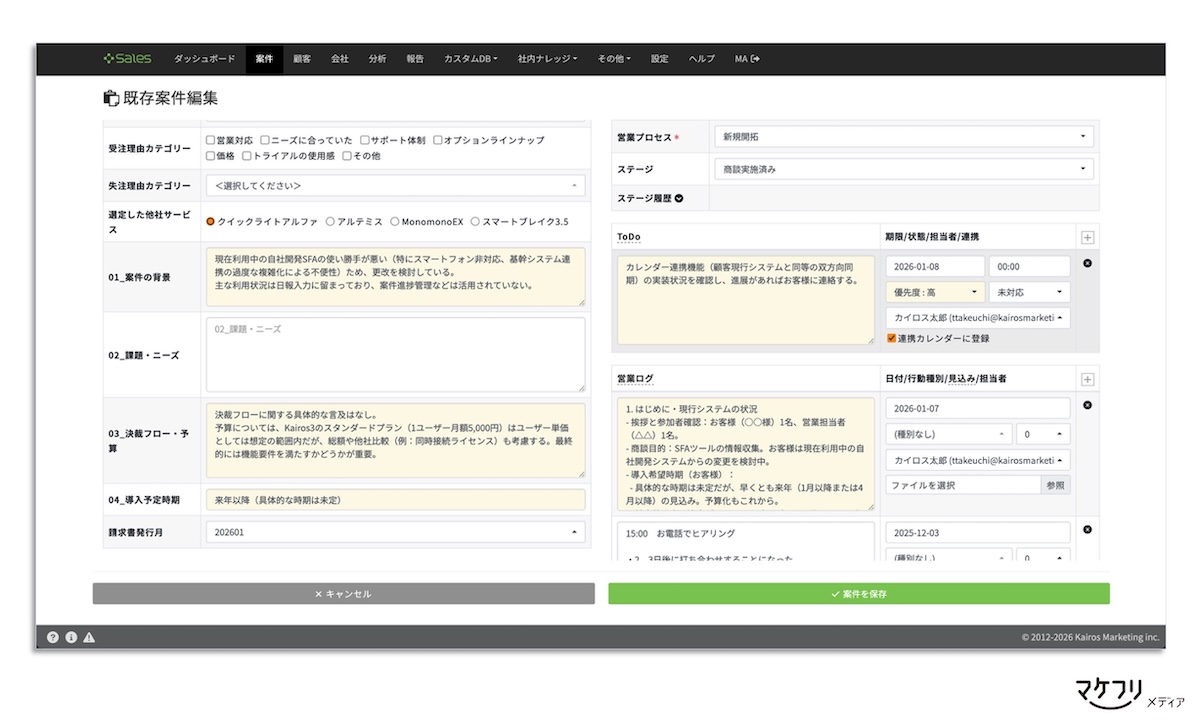Check the ニーズに合っていた checkbox
The height and width of the screenshot is (726, 1200).
pos(265,140)
